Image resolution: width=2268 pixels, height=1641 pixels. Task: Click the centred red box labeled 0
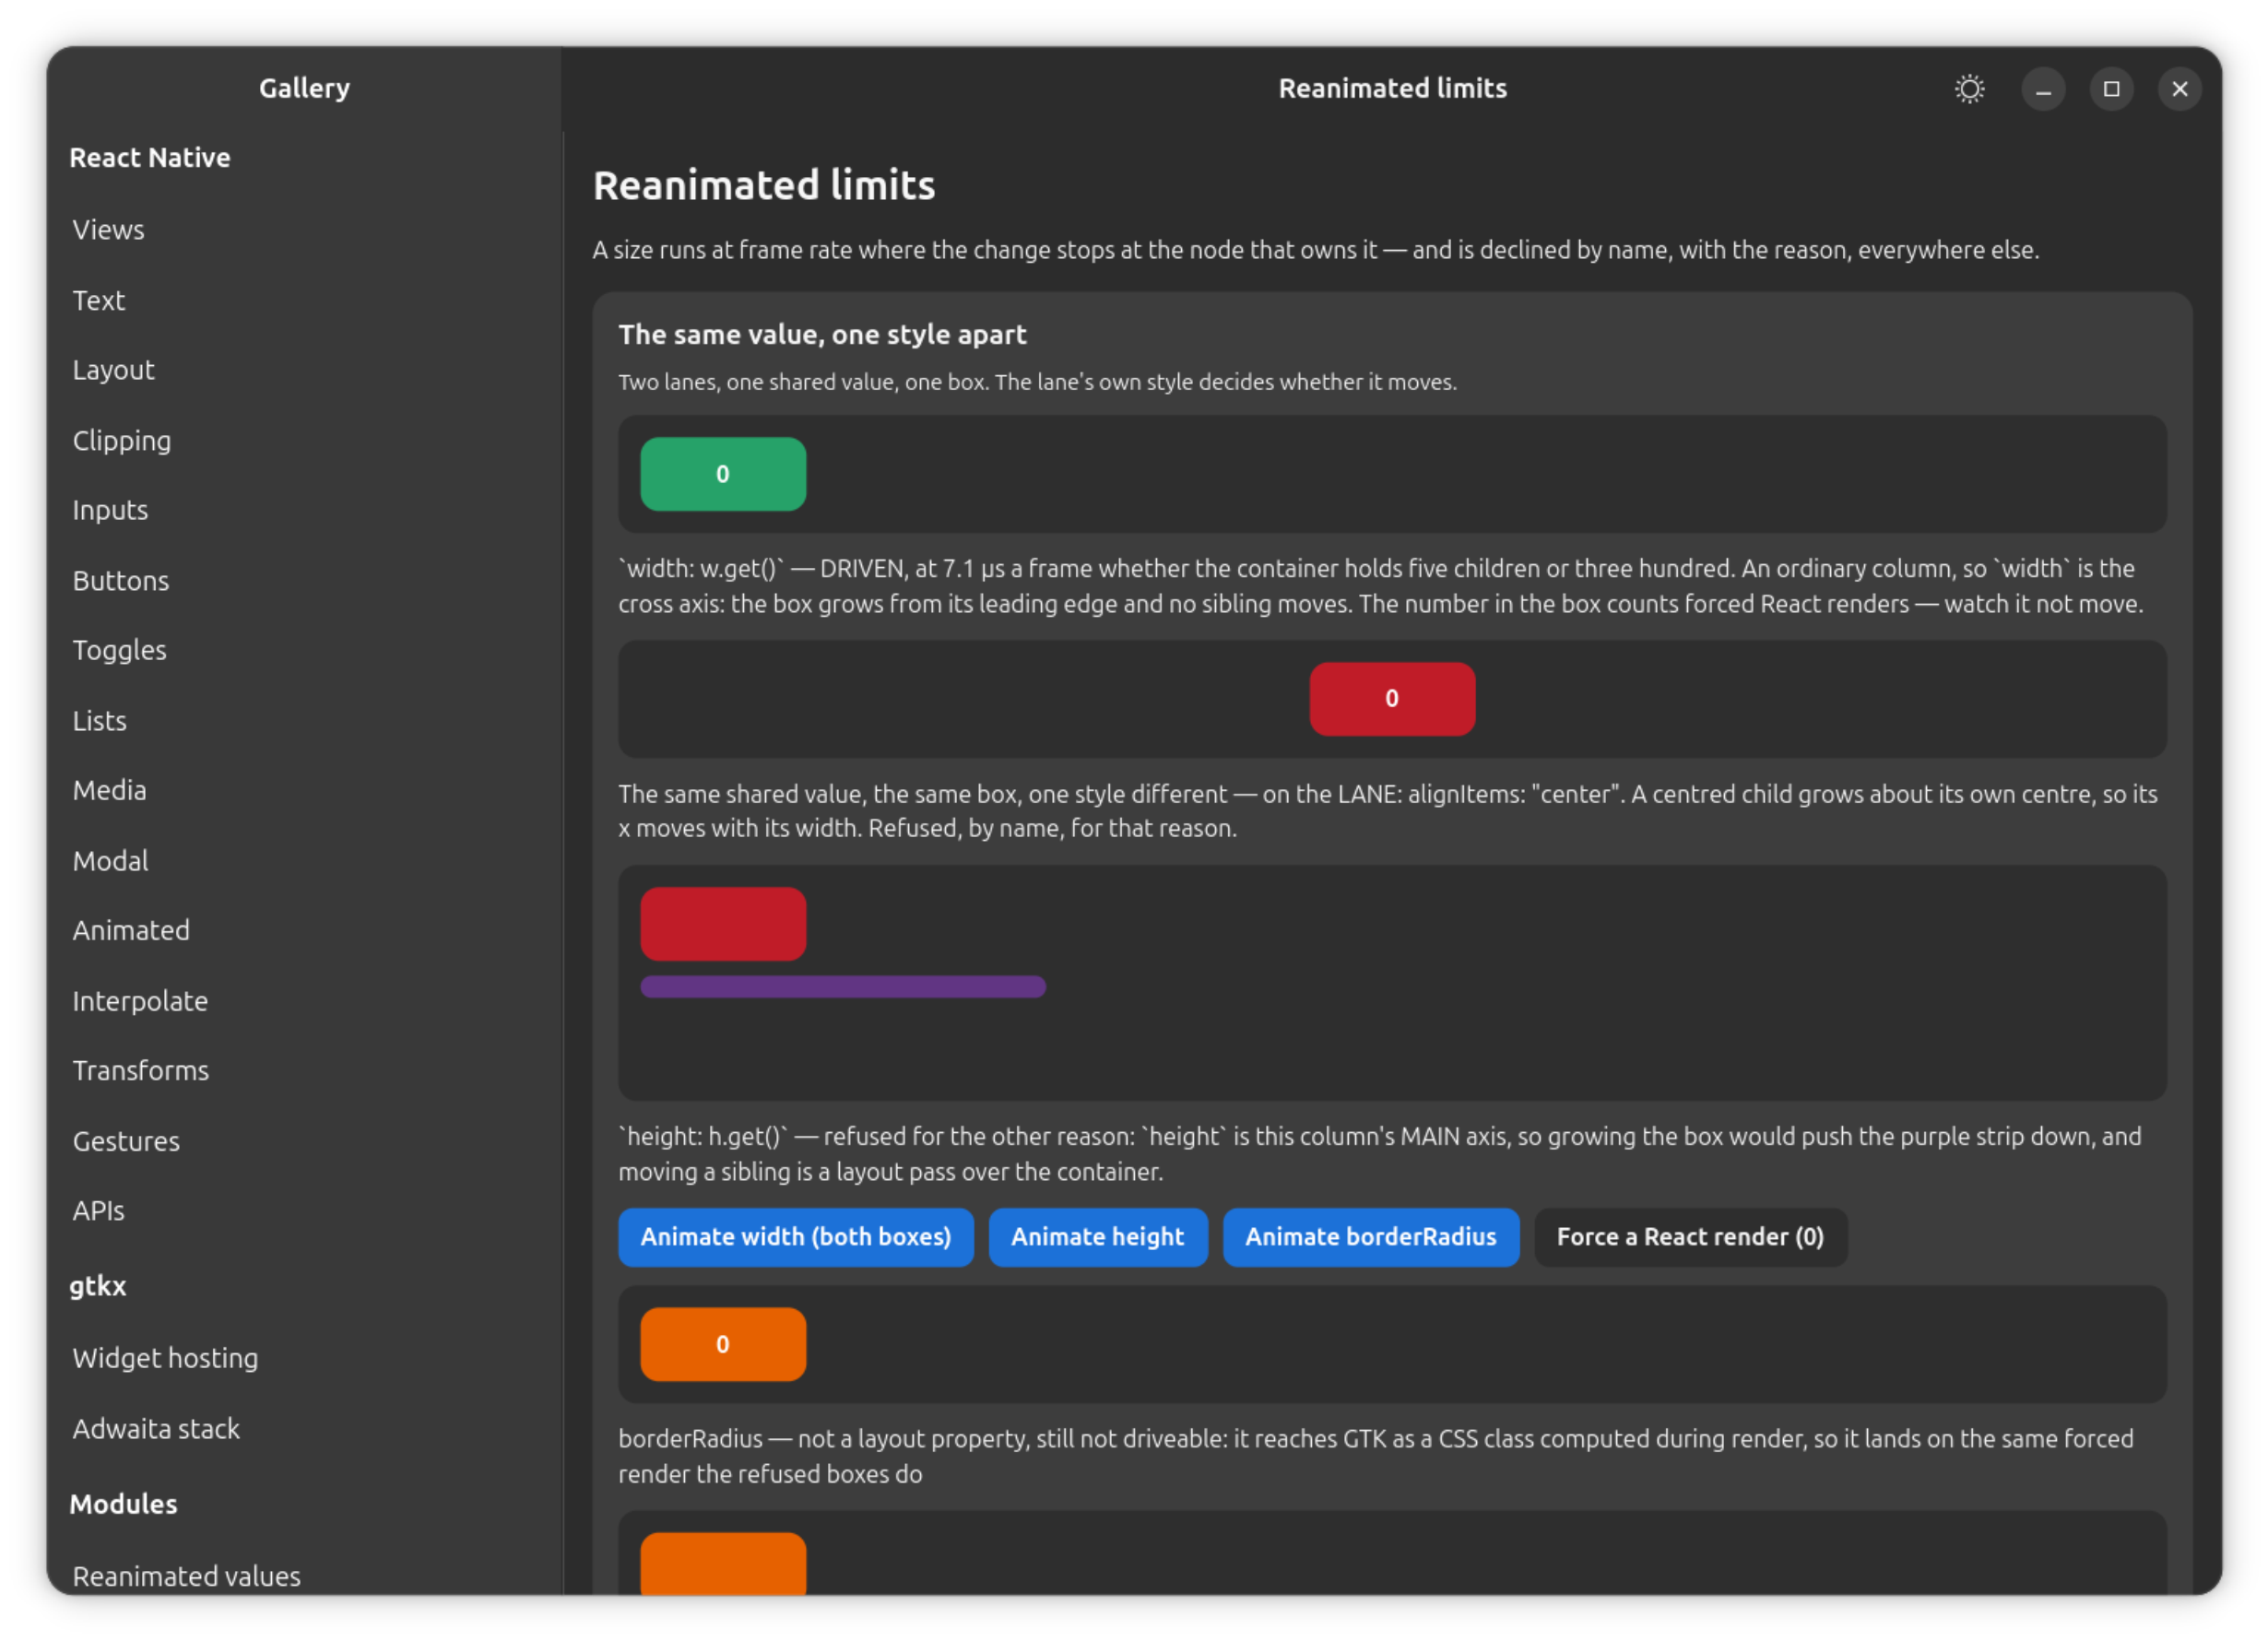point(1392,699)
